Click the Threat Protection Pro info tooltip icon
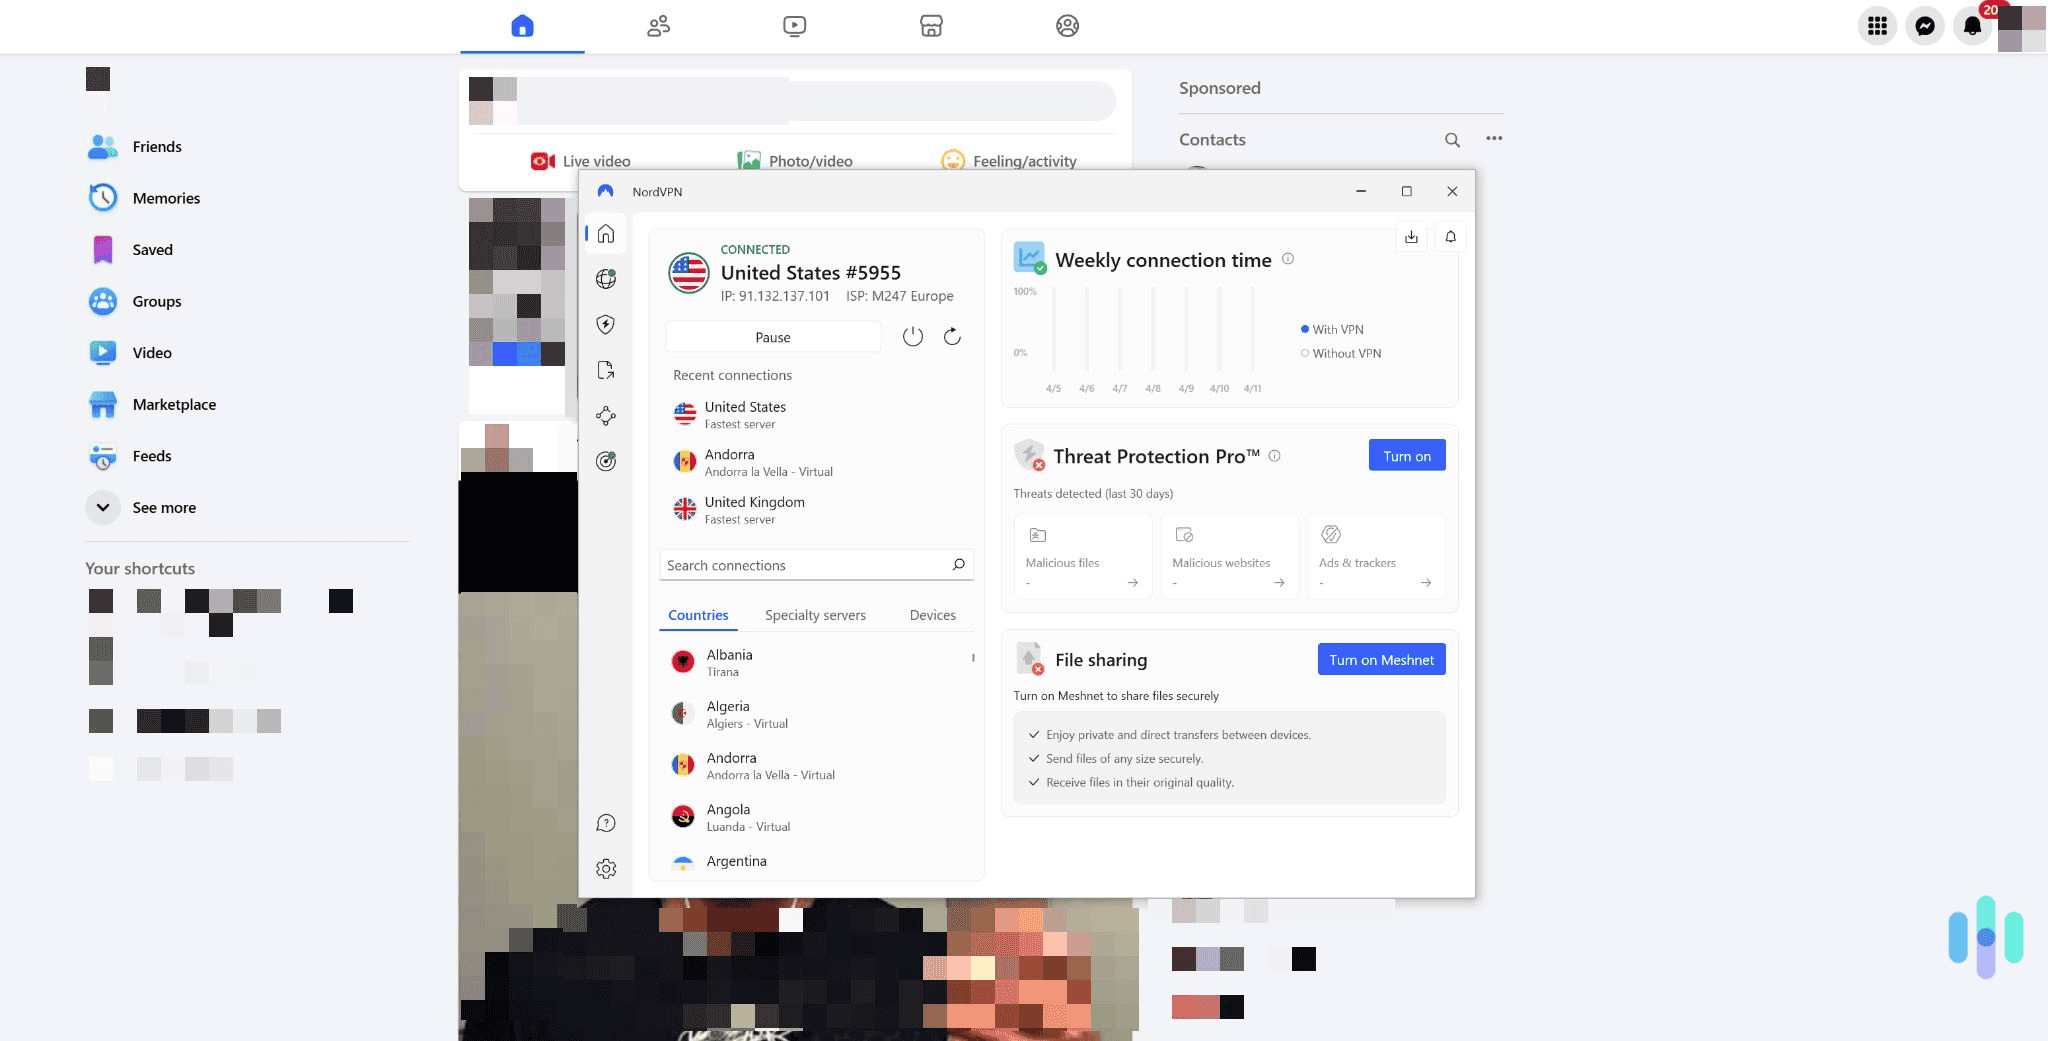 (1275, 456)
